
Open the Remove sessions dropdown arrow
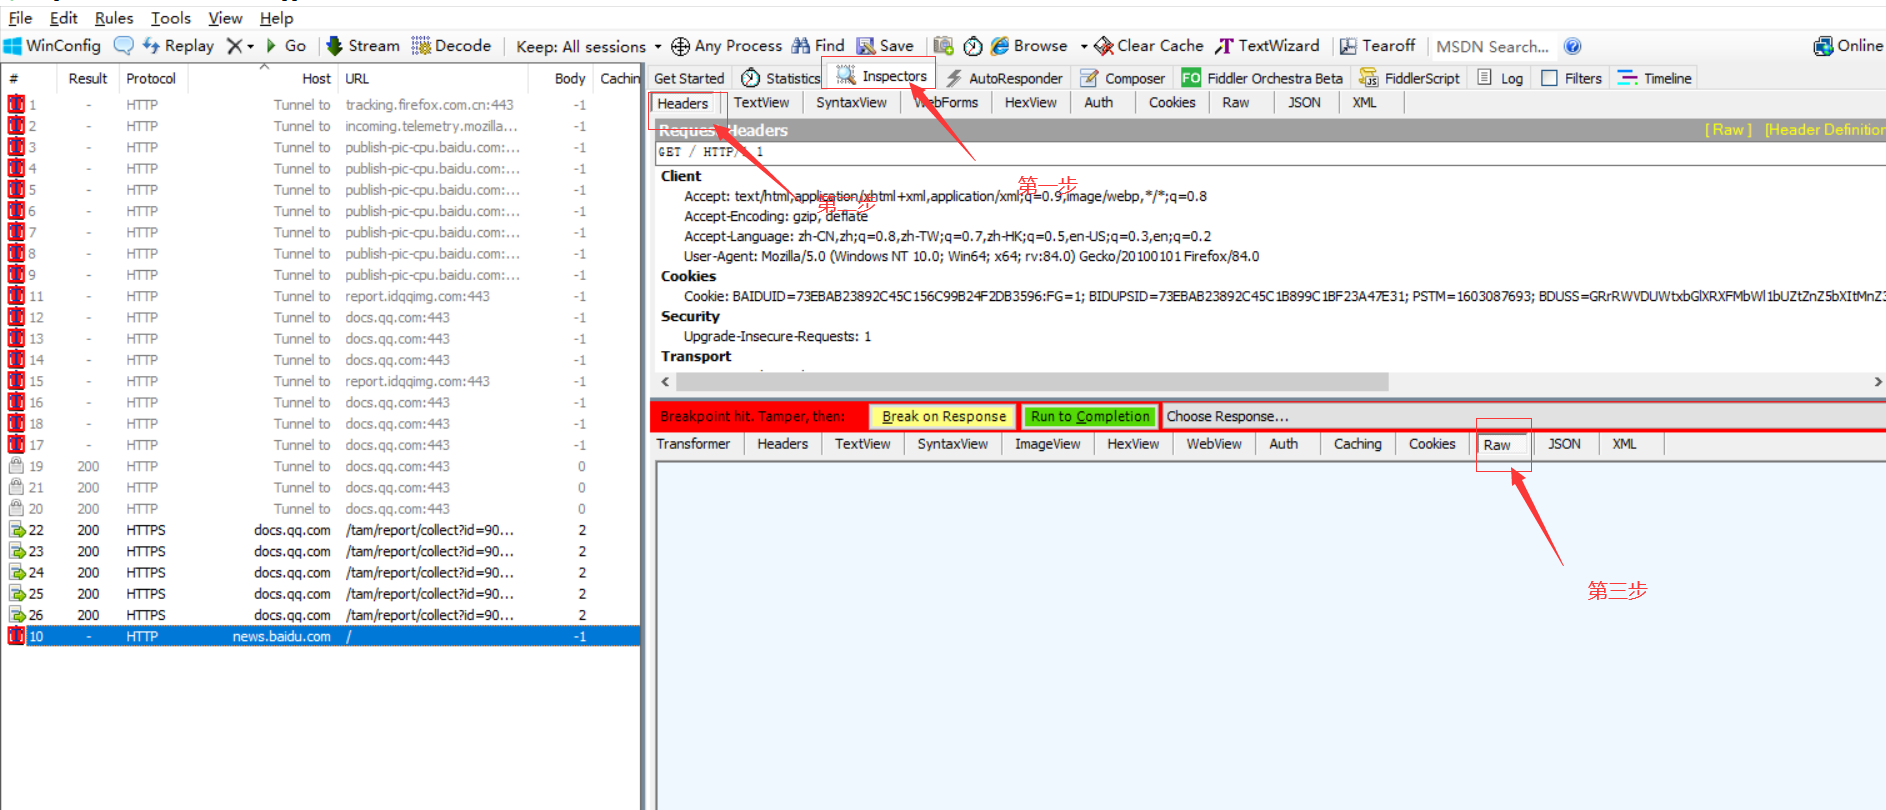pyautogui.click(x=250, y=46)
